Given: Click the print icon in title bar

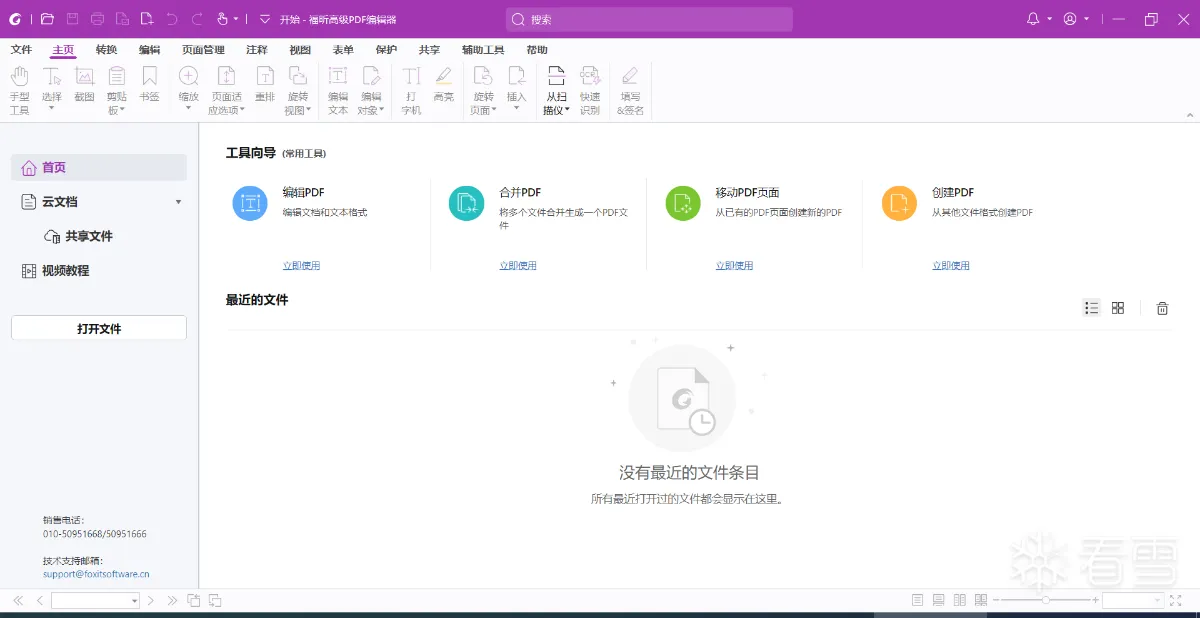Looking at the screenshot, I should point(97,19).
